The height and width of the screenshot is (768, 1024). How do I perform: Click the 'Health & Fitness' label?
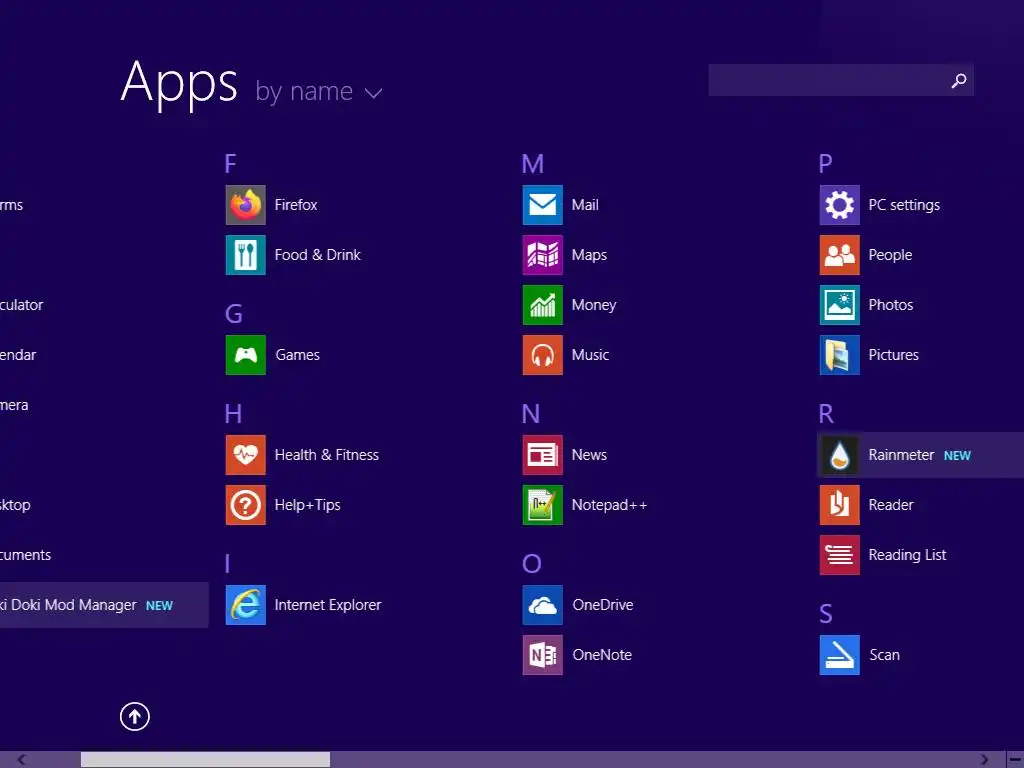327,455
